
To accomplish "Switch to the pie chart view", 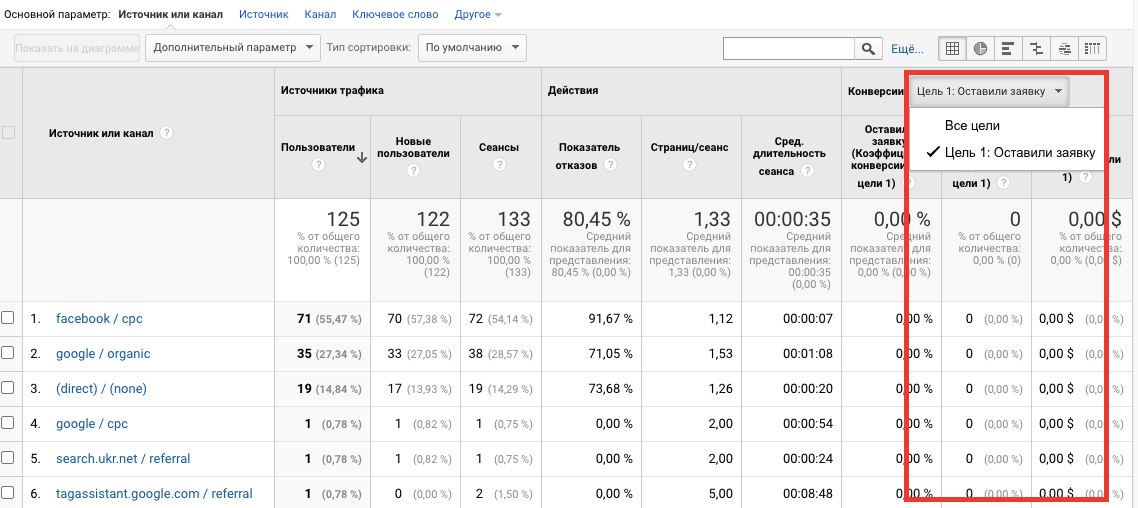I will click(980, 48).
